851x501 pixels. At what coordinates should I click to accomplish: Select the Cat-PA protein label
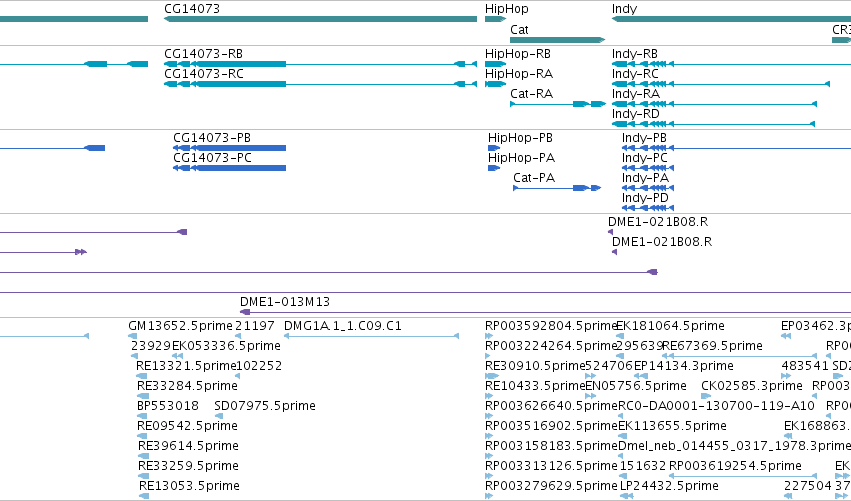(x=534, y=178)
